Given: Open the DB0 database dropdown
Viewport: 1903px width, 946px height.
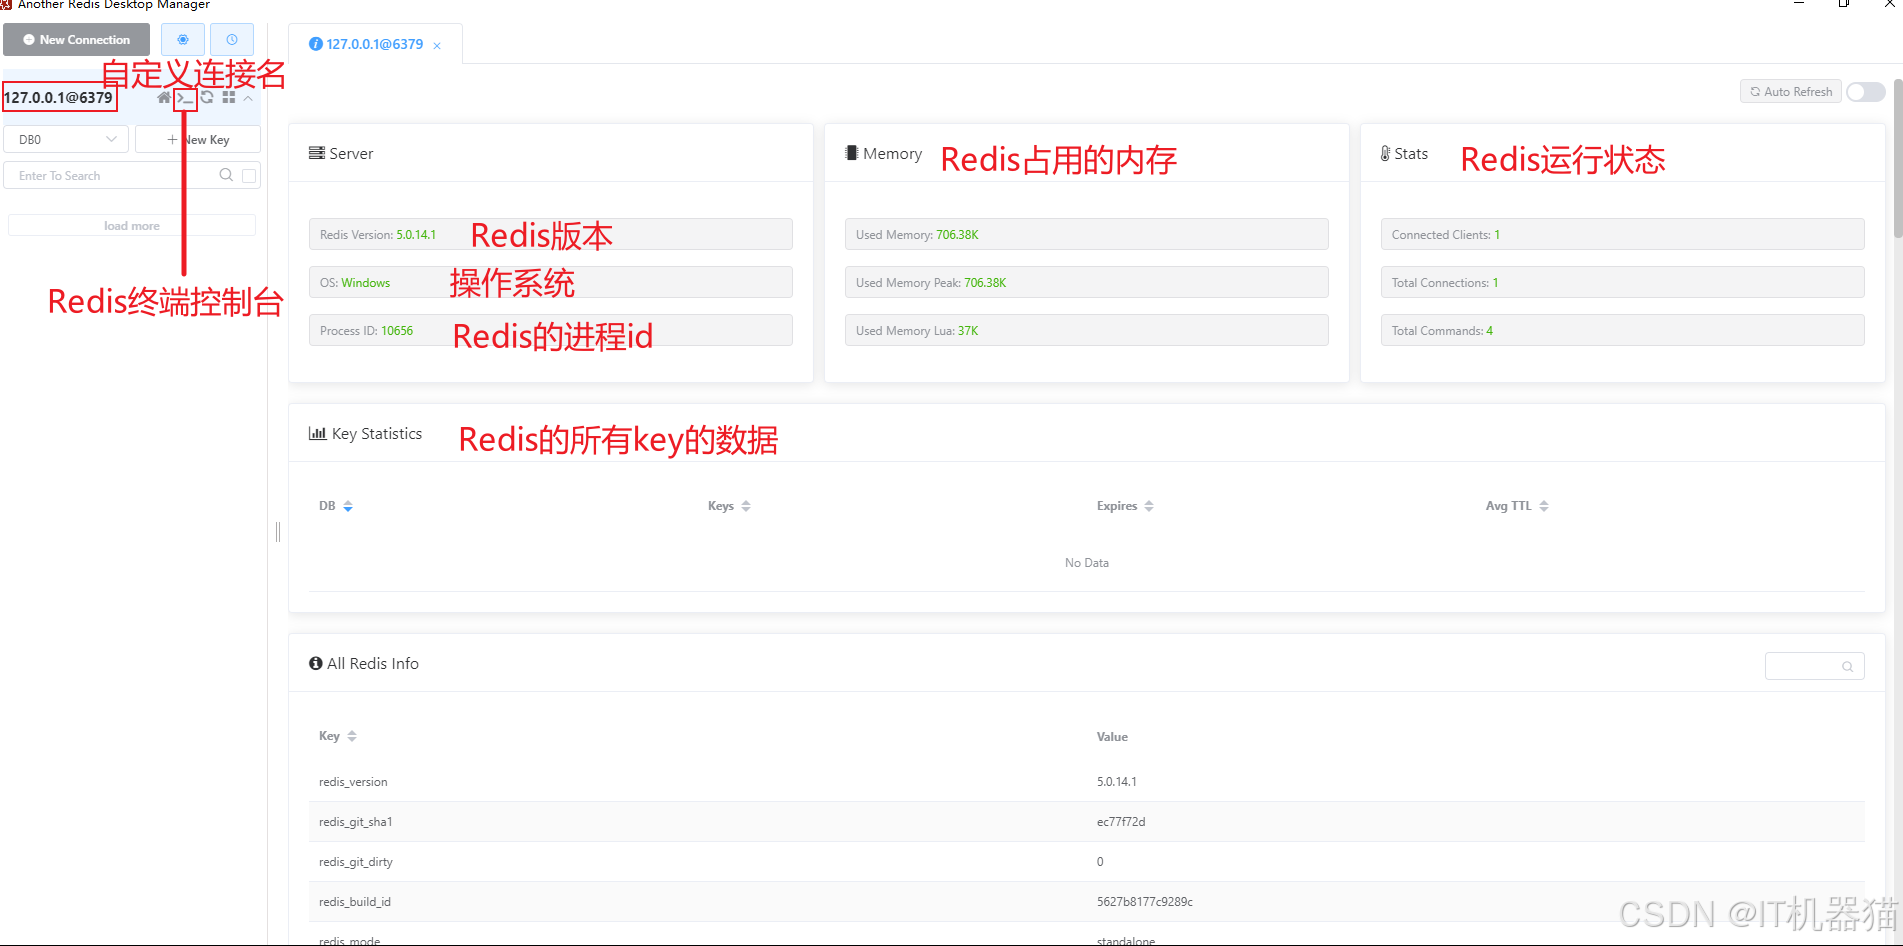Looking at the screenshot, I should [x=66, y=140].
